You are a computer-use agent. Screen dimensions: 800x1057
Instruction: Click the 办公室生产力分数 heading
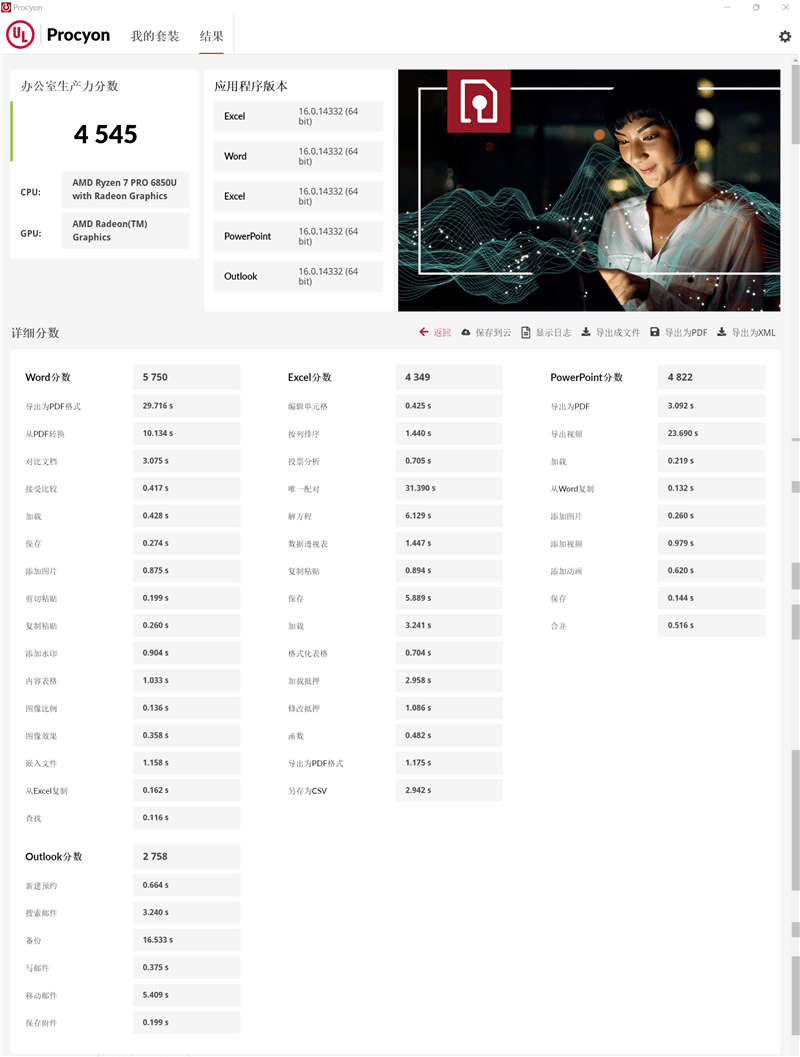(69, 86)
